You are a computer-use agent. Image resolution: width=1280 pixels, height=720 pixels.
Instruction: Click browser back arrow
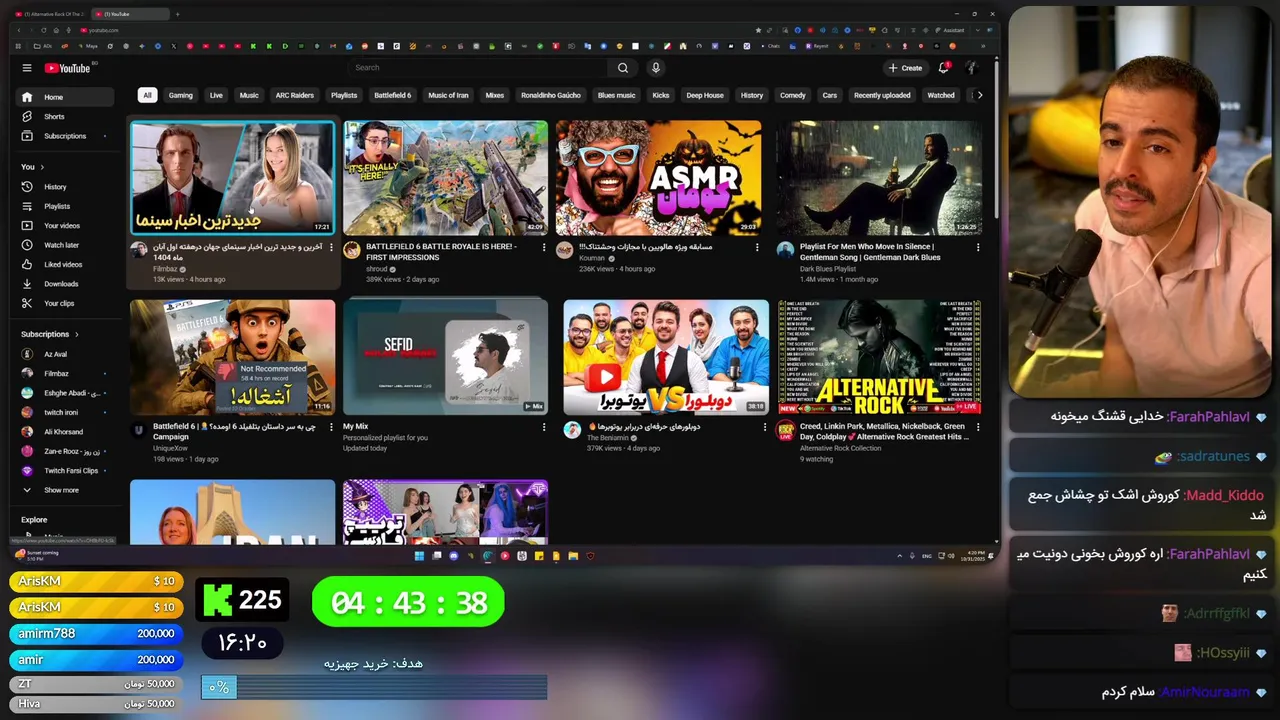click(x=21, y=30)
